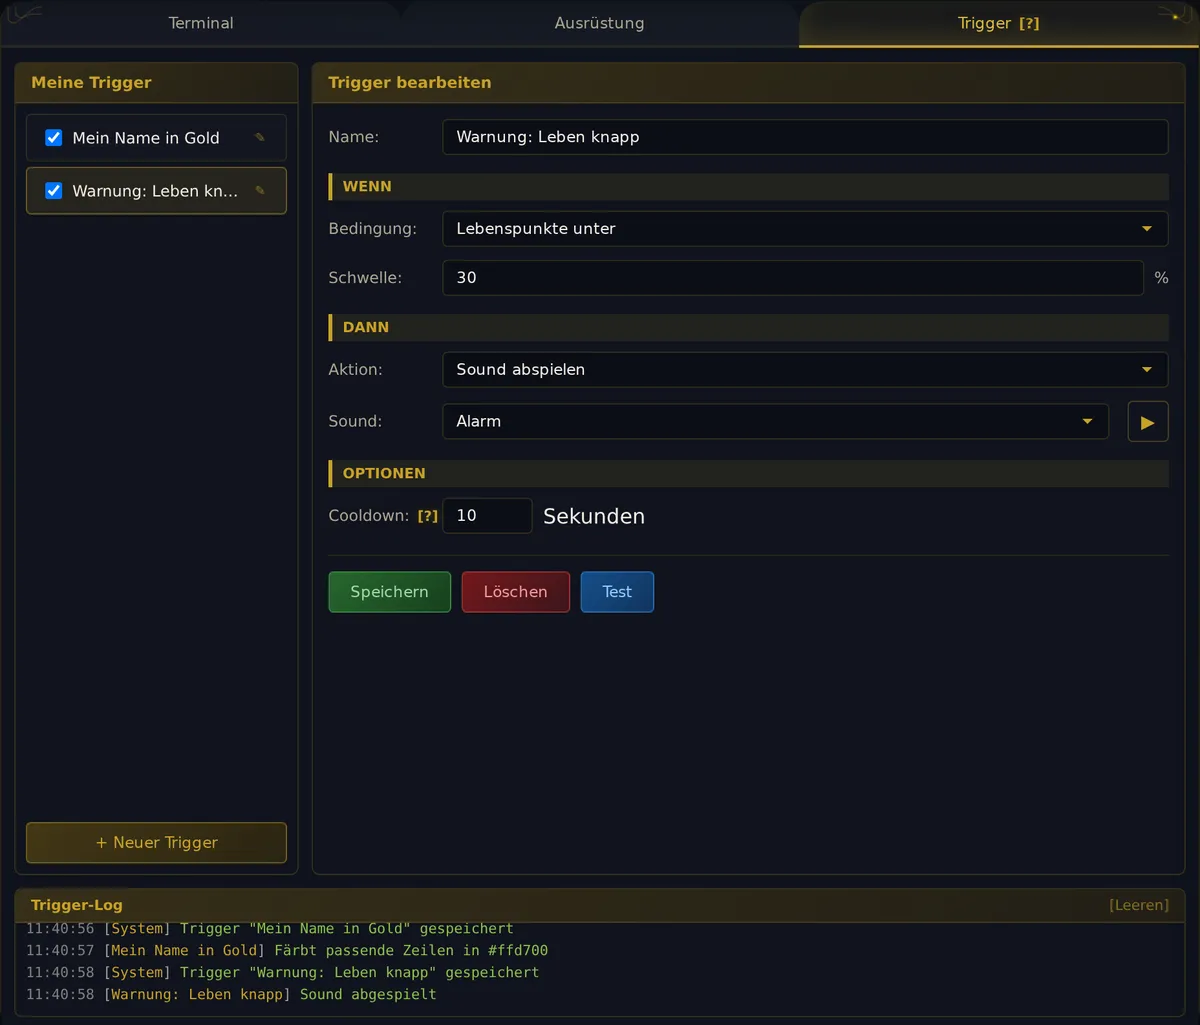
Task: Play the selected Alarm sound preview
Action: coord(1148,422)
